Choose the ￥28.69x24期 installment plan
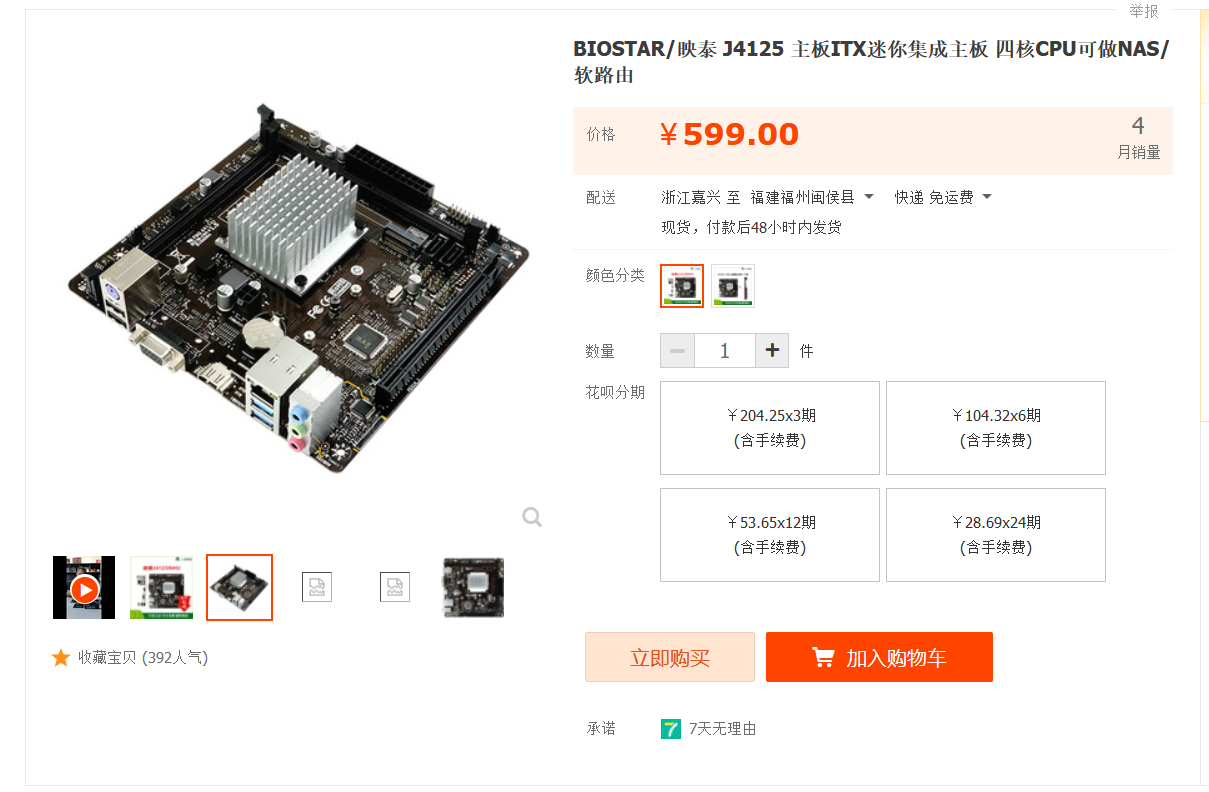Viewport: 1209px width, 792px height. coord(996,535)
